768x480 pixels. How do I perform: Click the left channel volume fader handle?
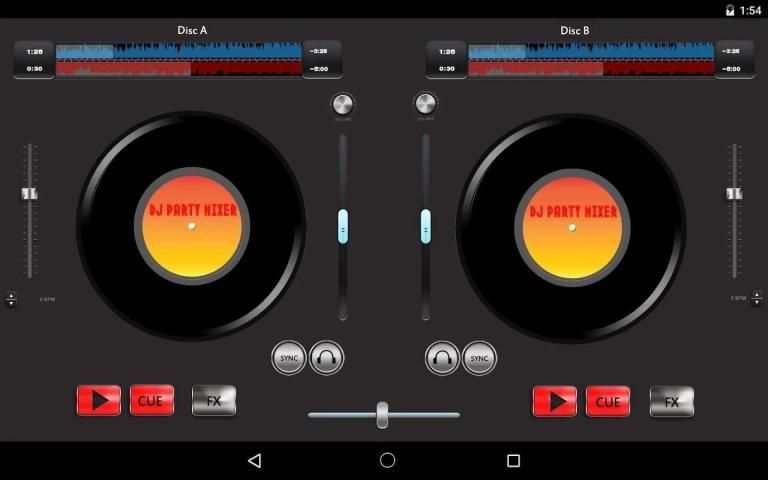pyautogui.click(x=343, y=226)
